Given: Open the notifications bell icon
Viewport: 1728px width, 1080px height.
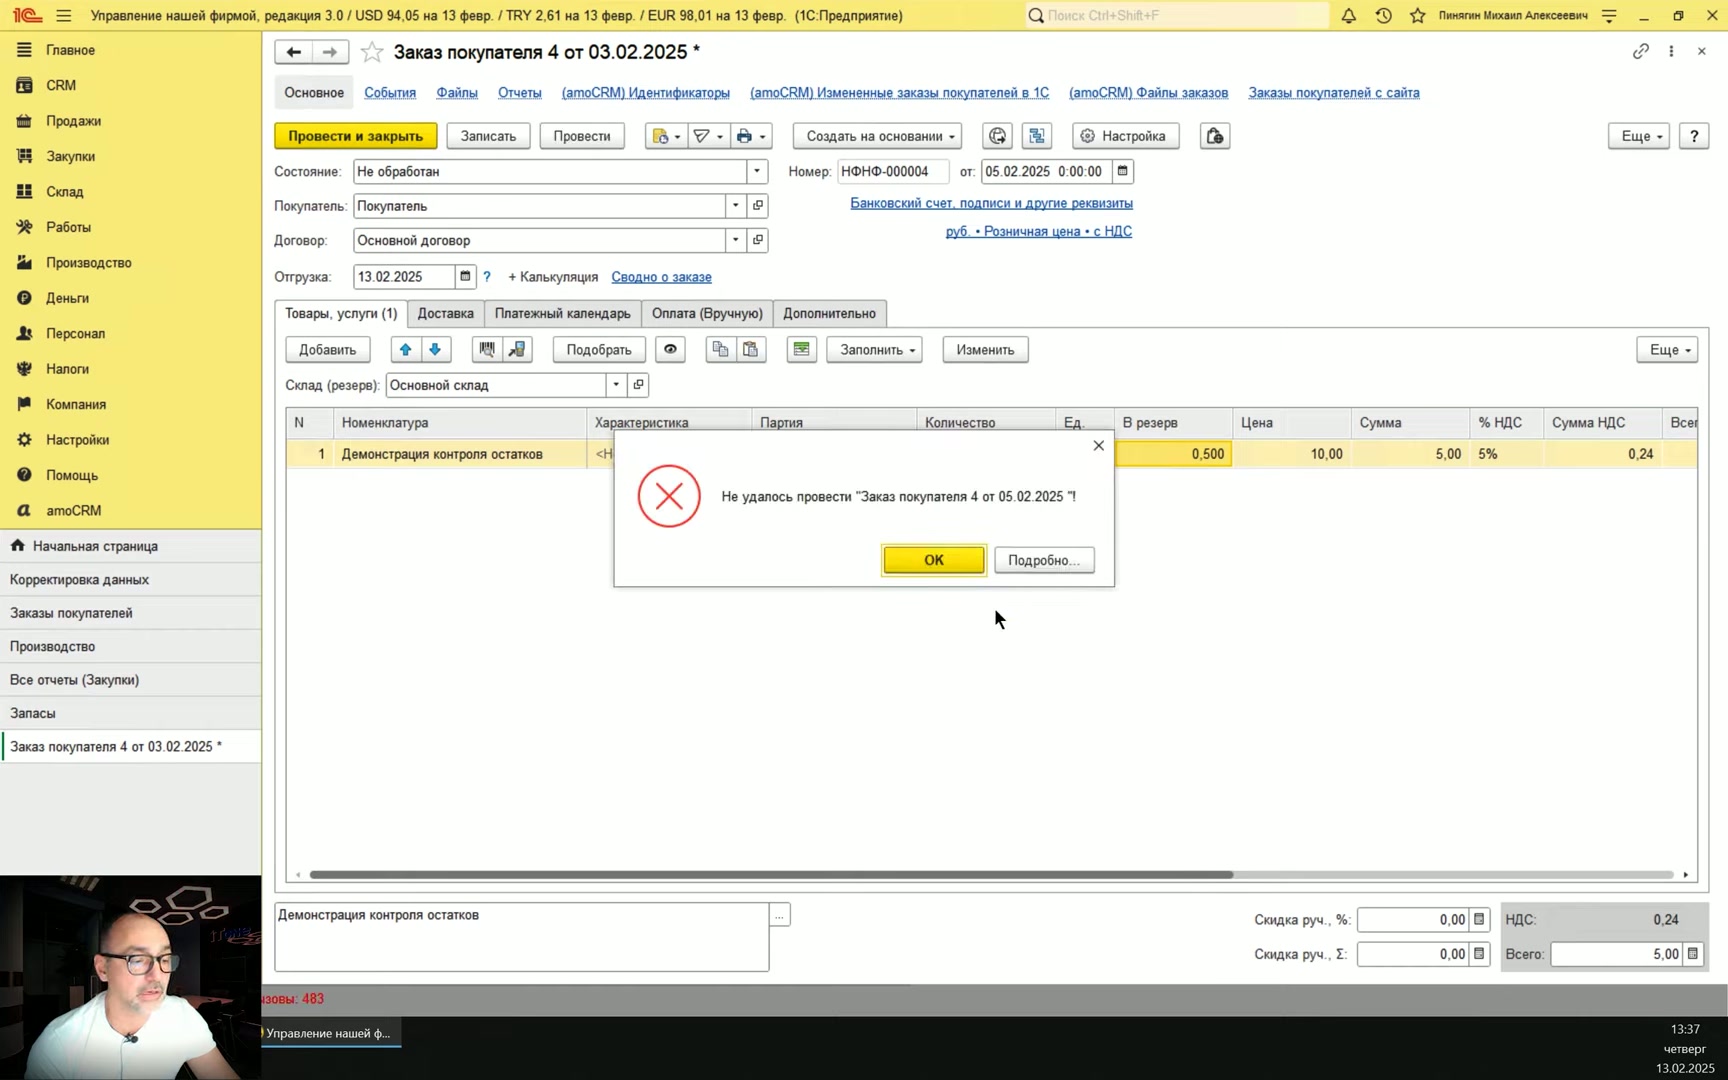Looking at the screenshot, I should click(1349, 16).
